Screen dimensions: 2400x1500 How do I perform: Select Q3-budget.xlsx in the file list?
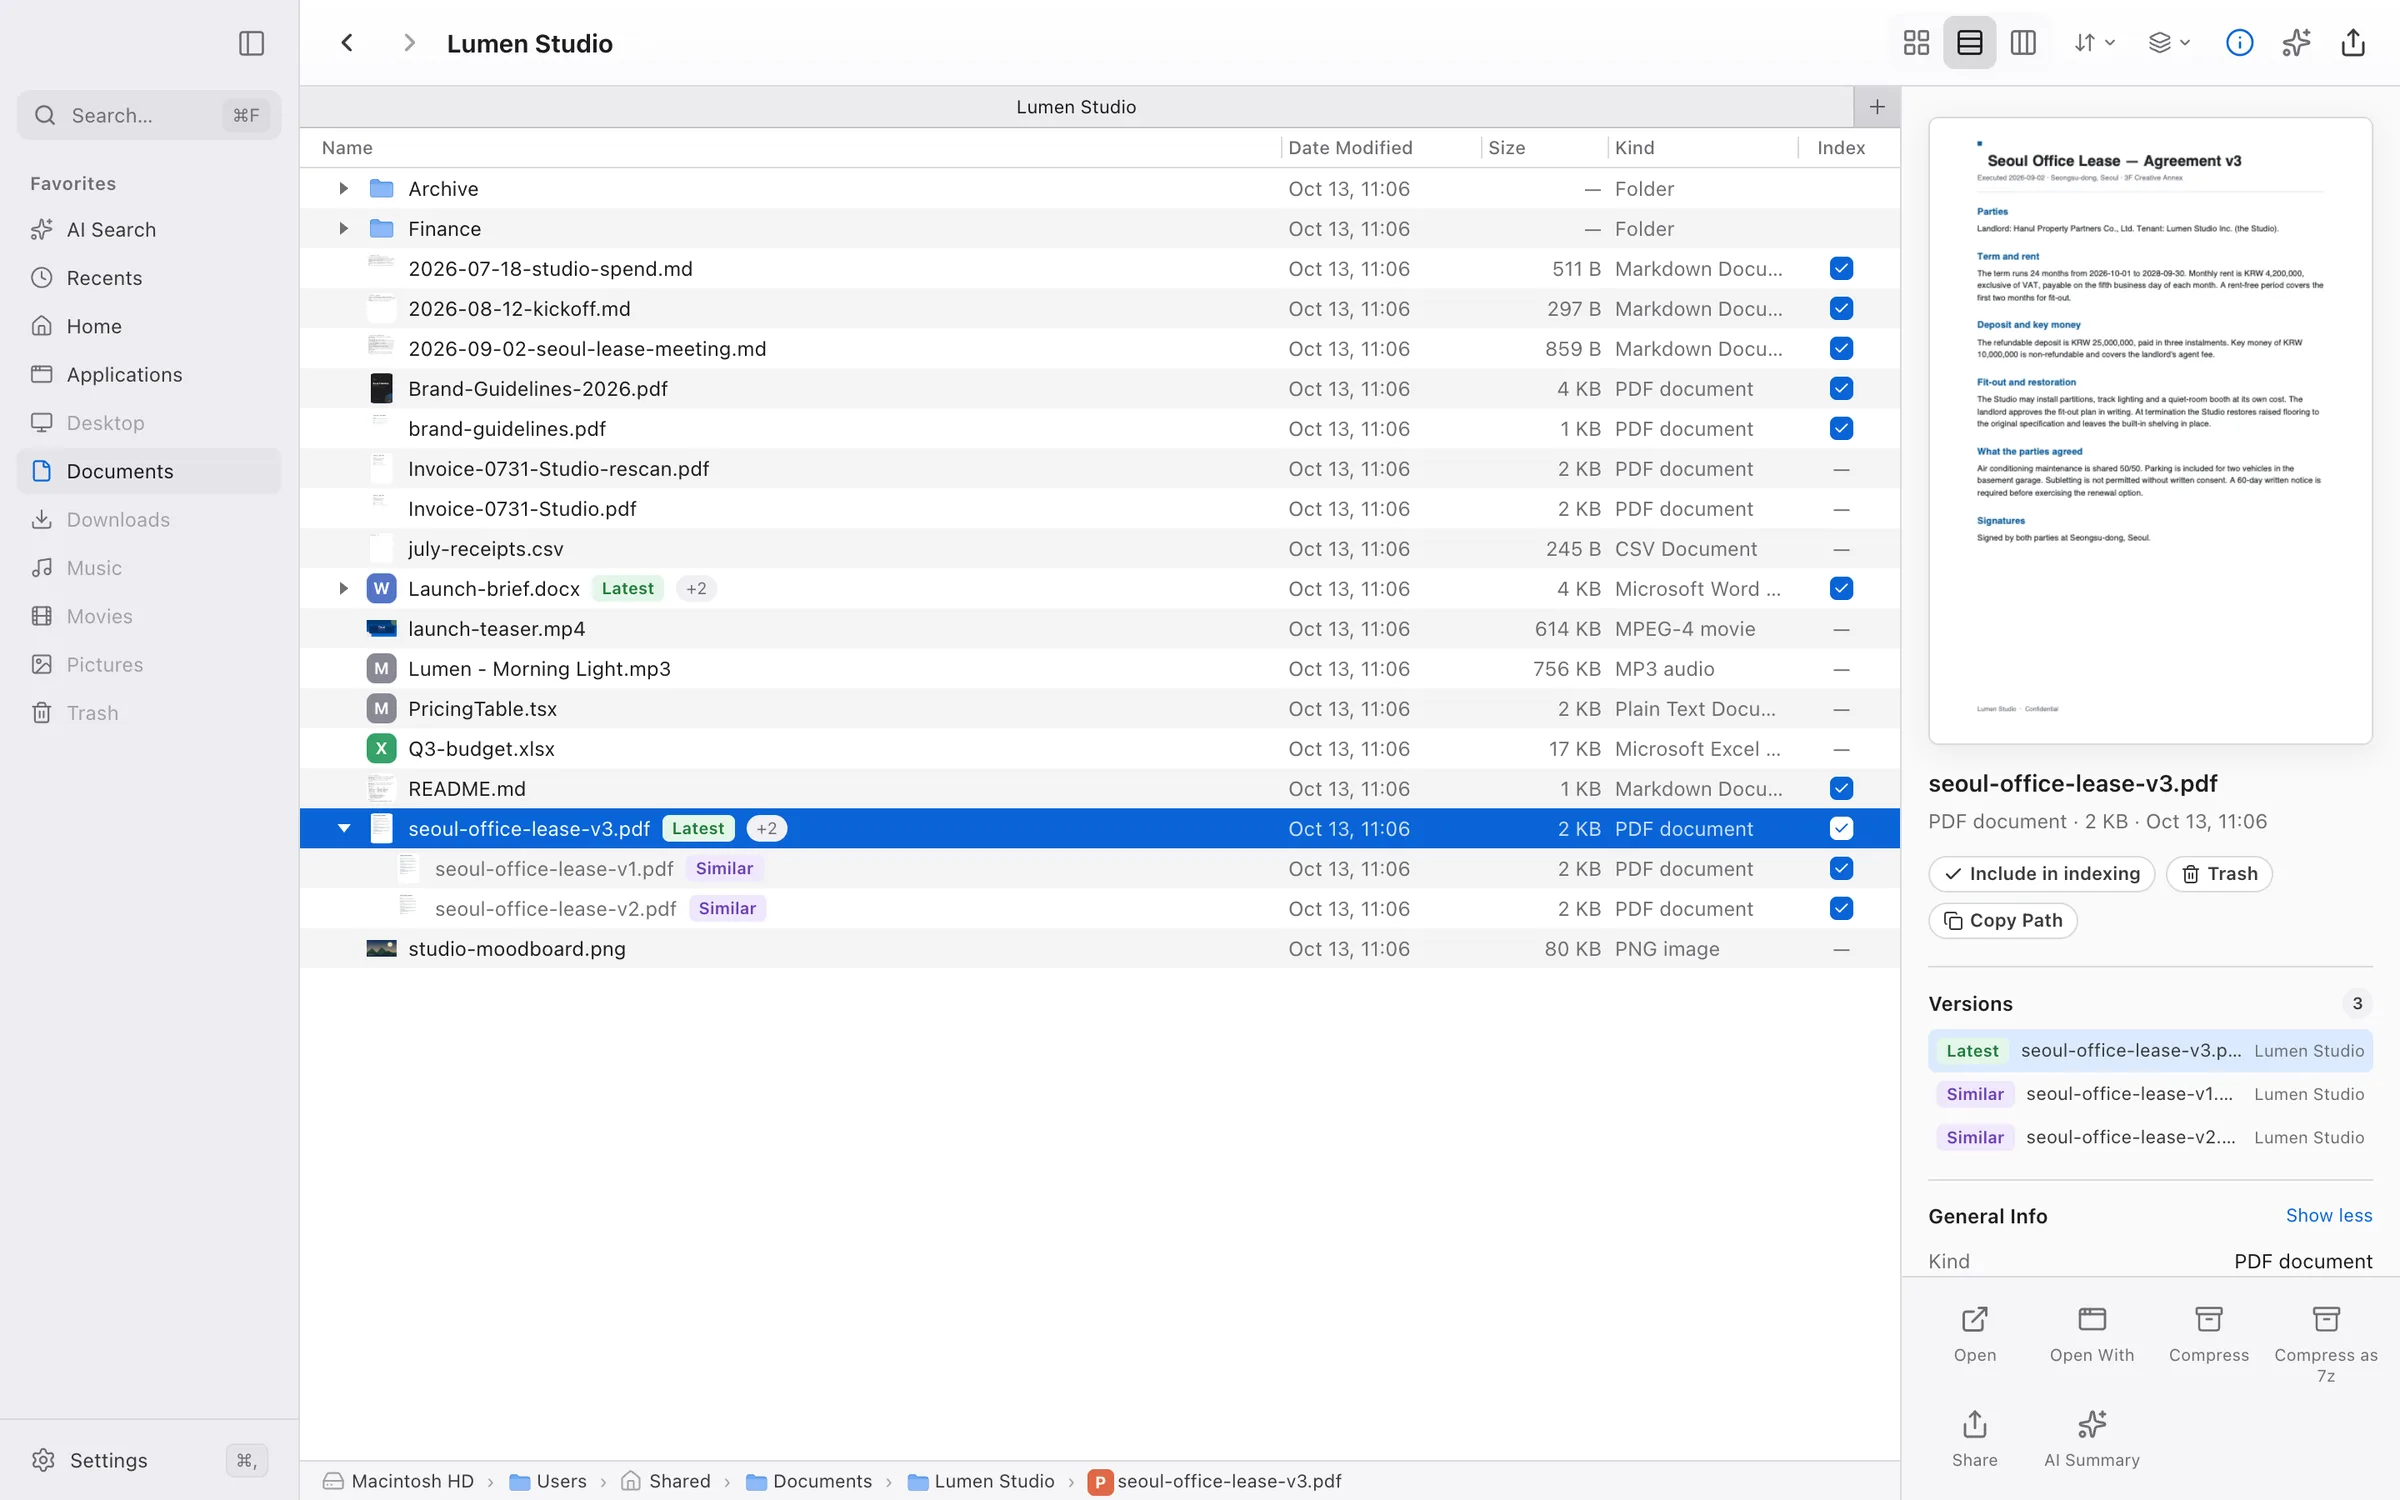[1099, 748]
